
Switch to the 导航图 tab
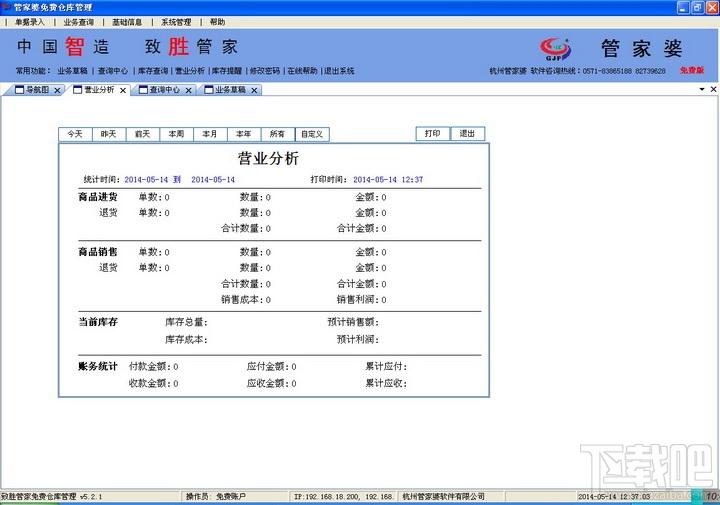pyautogui.click(x=37, y=90)
